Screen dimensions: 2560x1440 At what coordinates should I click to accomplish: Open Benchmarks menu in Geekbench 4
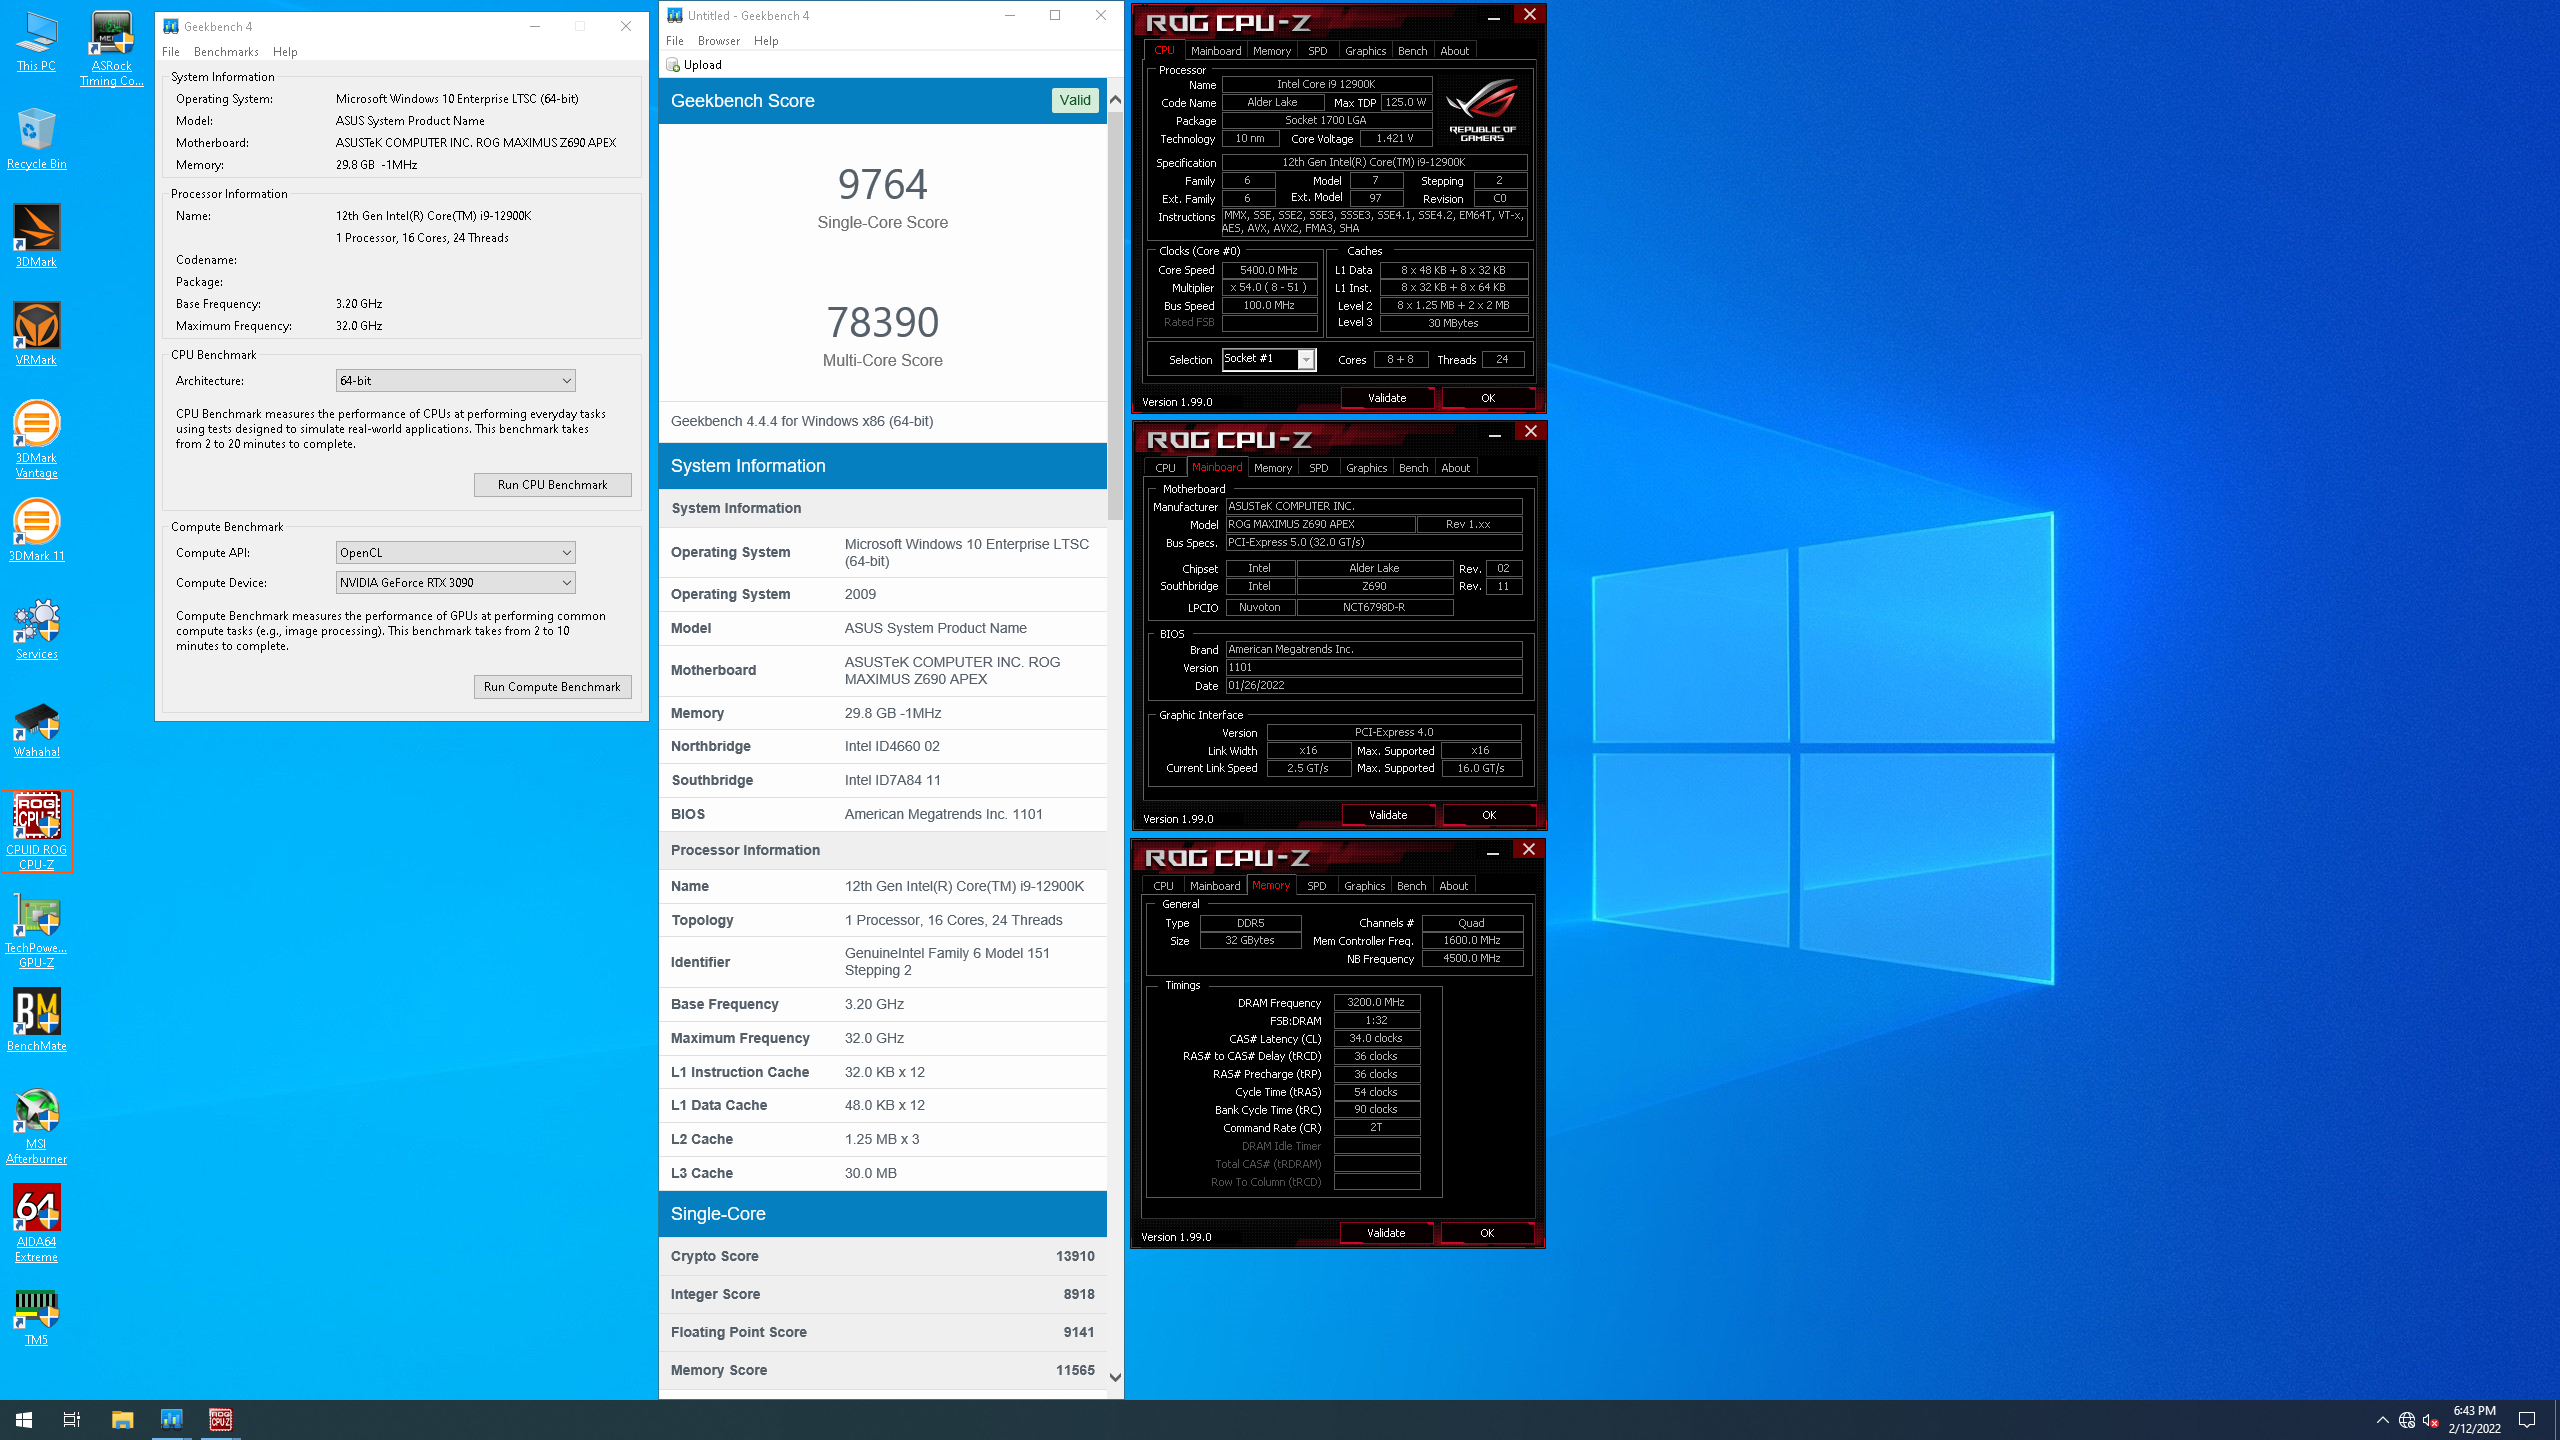pos(226,52)
